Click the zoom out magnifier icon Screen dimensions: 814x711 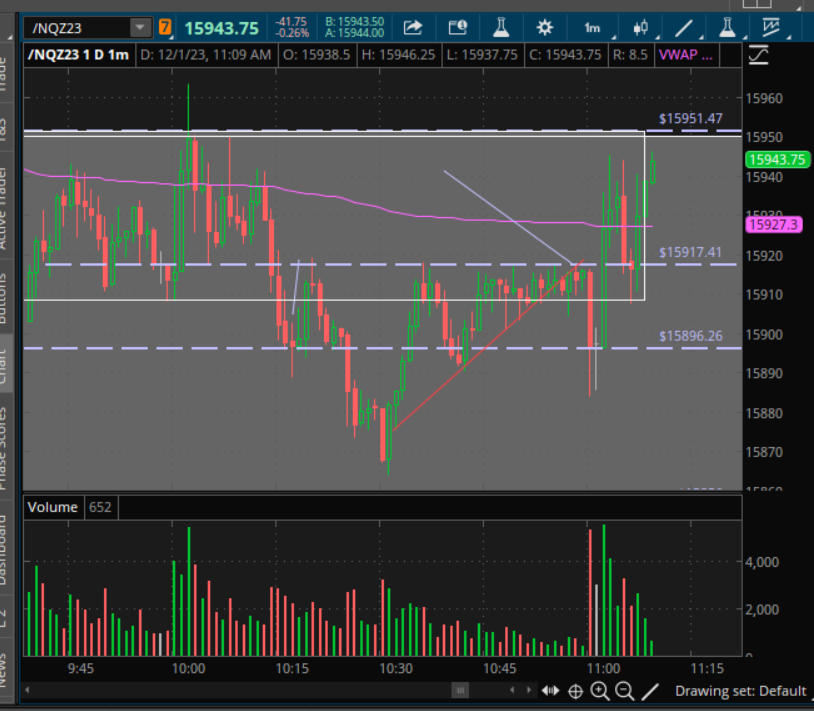click(624, 690)
